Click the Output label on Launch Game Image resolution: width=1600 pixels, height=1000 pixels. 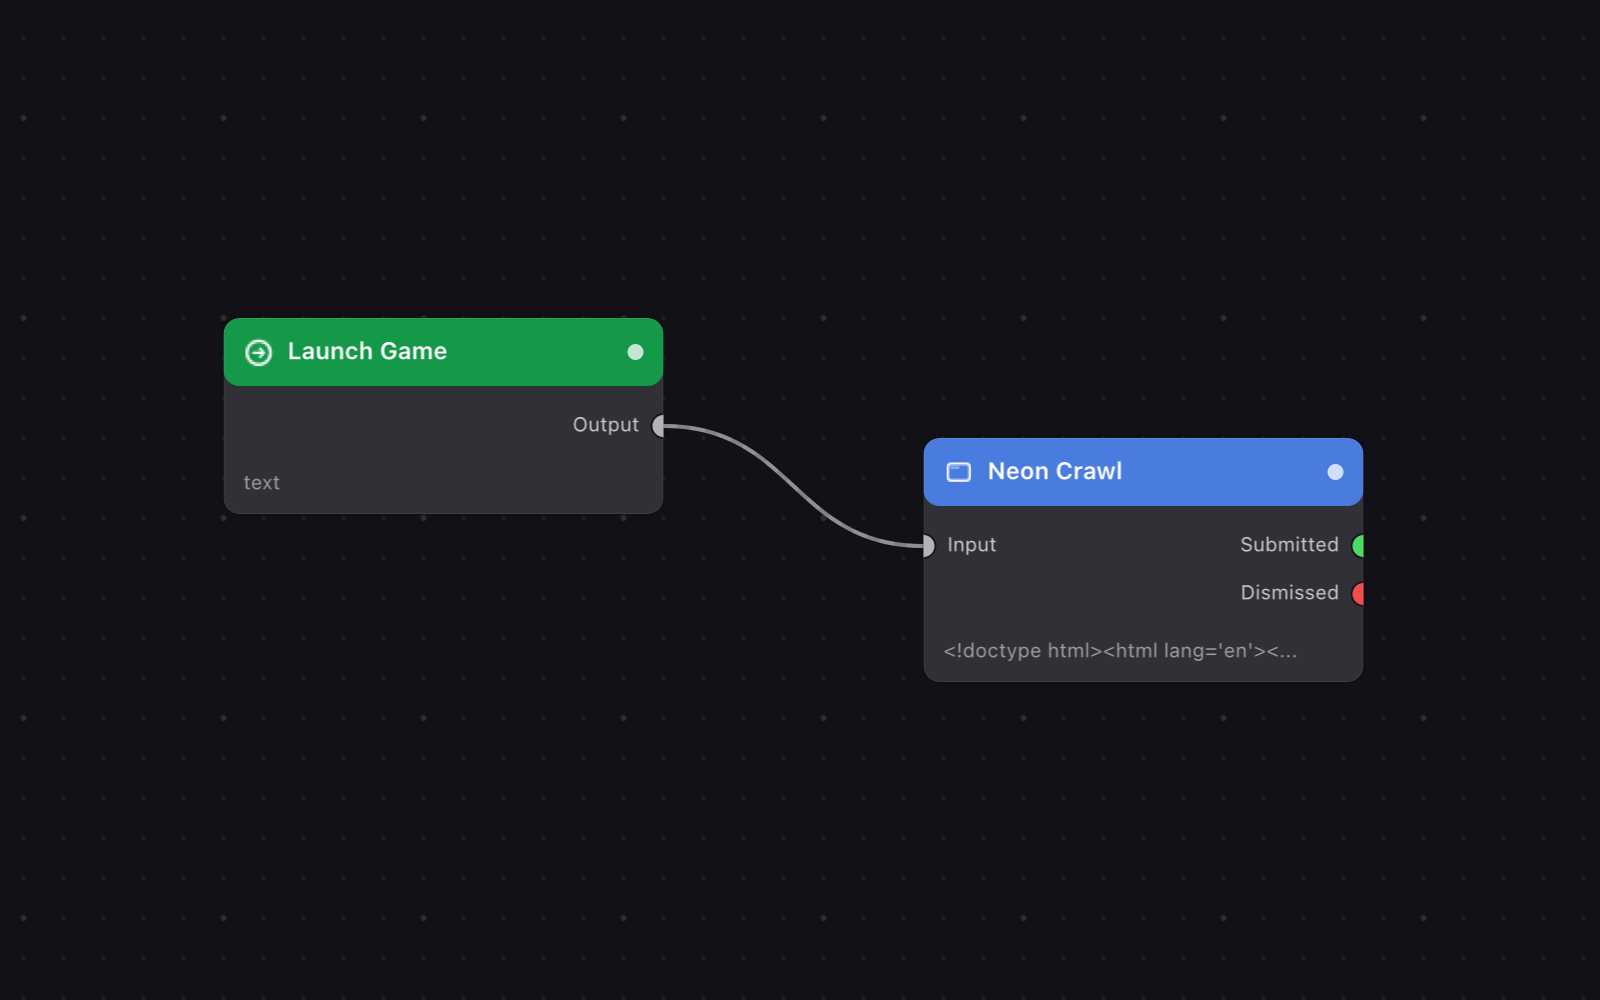605,425
